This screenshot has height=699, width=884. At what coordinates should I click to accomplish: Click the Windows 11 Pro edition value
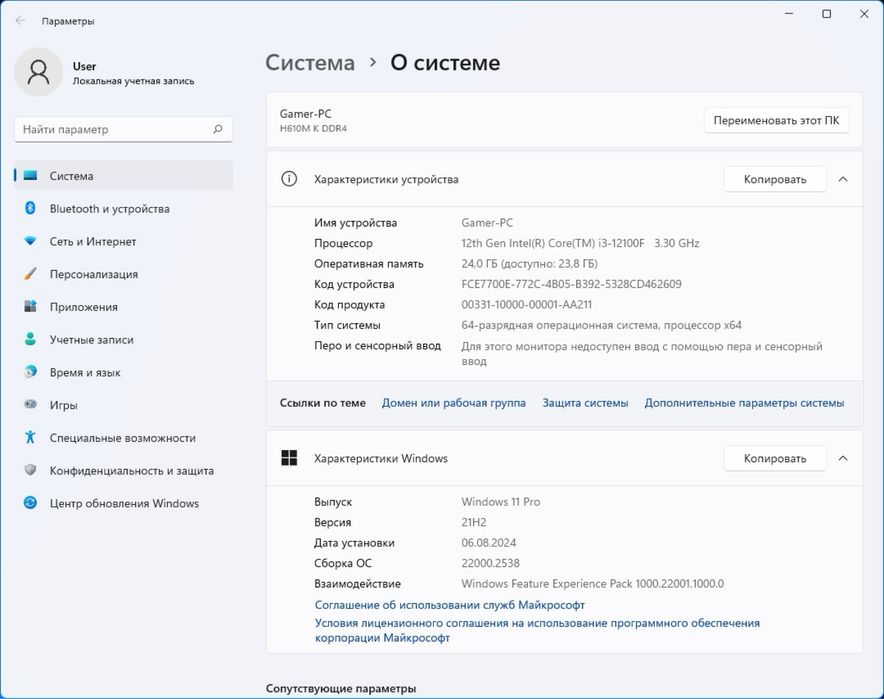501,501
